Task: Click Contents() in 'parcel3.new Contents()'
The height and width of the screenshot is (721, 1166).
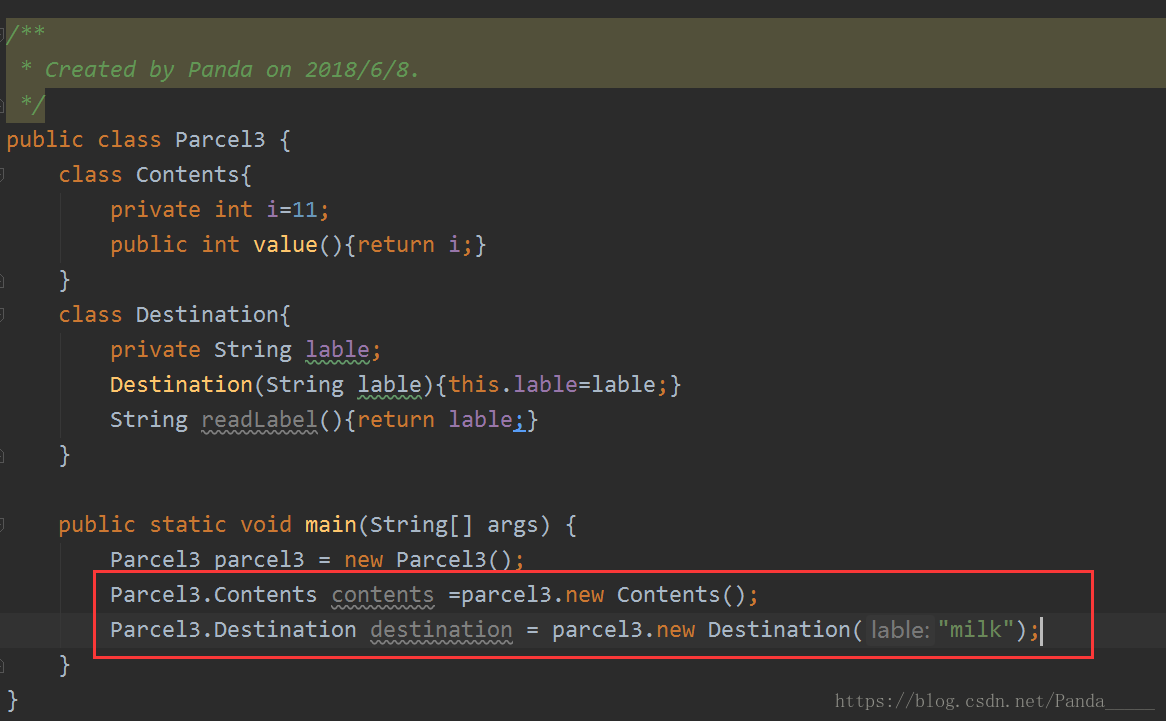Action: click(681, 595)
